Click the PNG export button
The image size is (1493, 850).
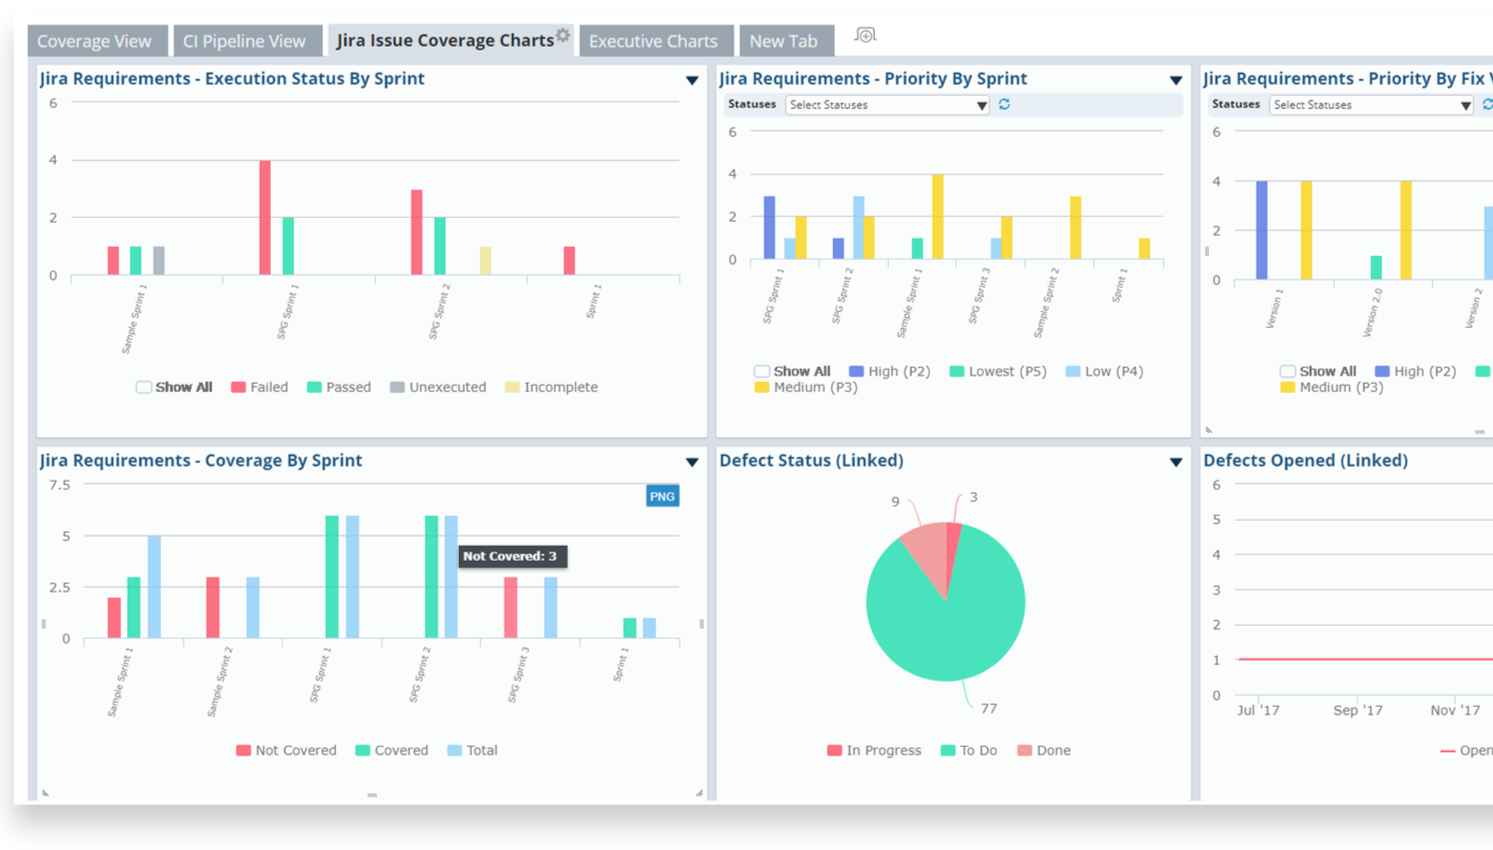662,496
